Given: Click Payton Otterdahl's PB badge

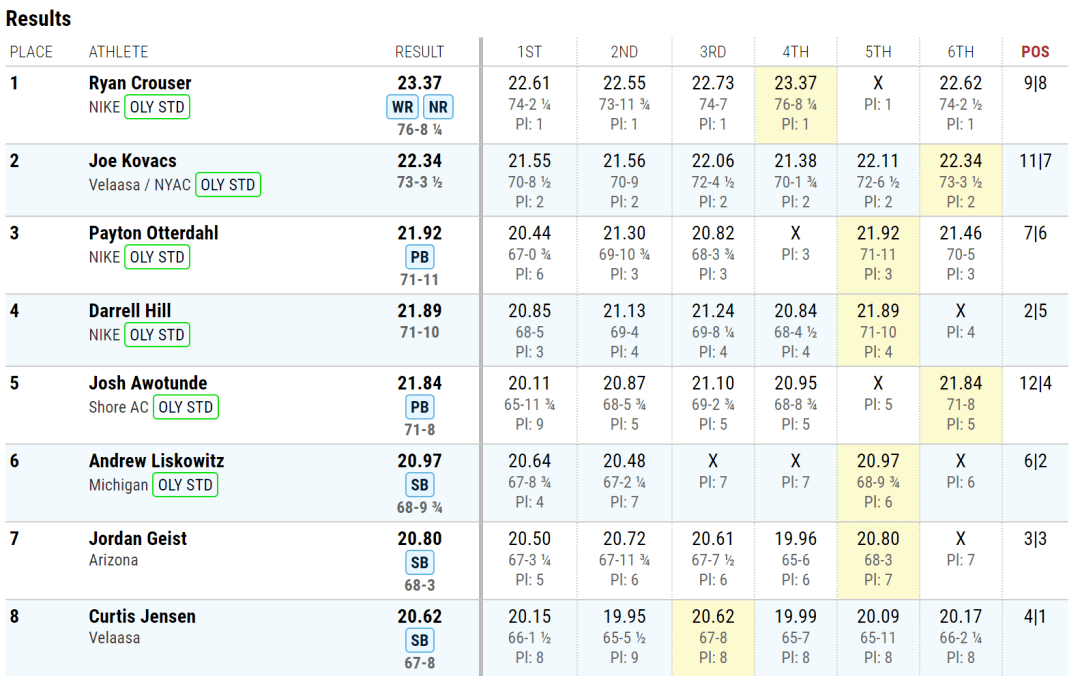Looking at the screenshot, I should tap(420, 257).
